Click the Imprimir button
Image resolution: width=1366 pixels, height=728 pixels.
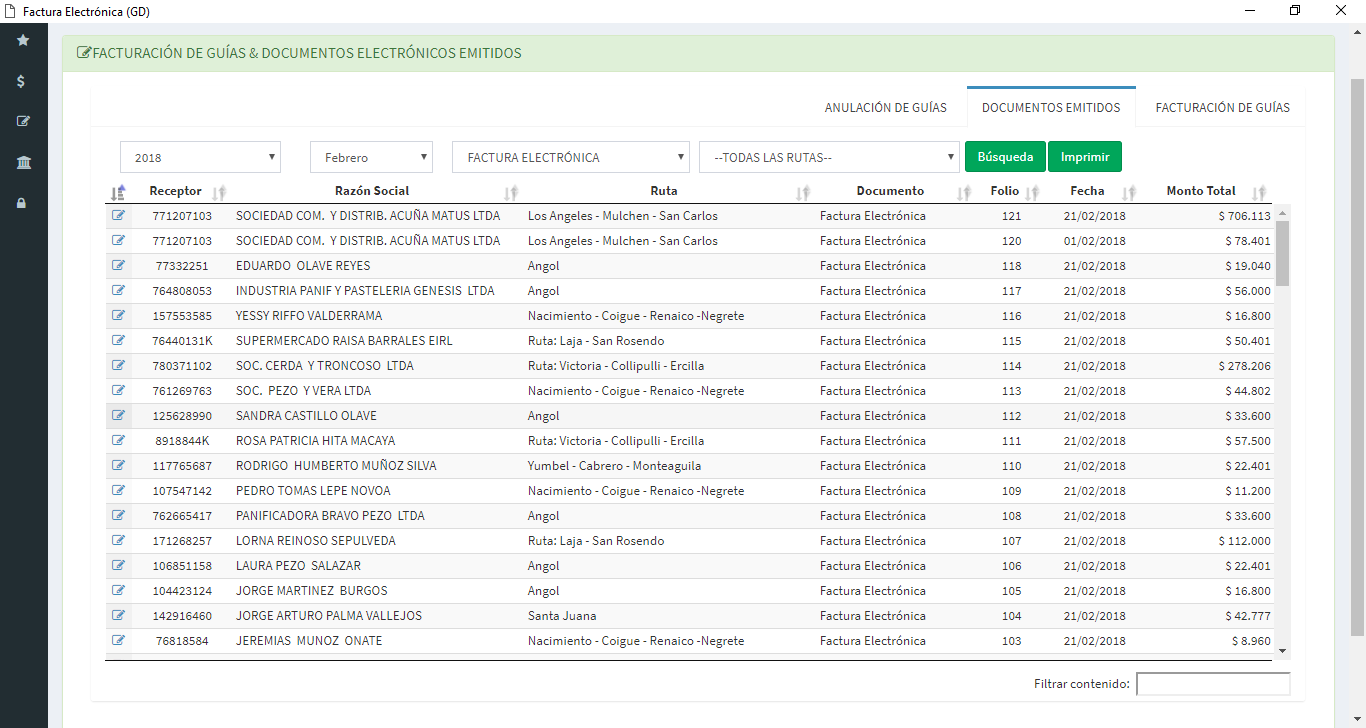1085,157
